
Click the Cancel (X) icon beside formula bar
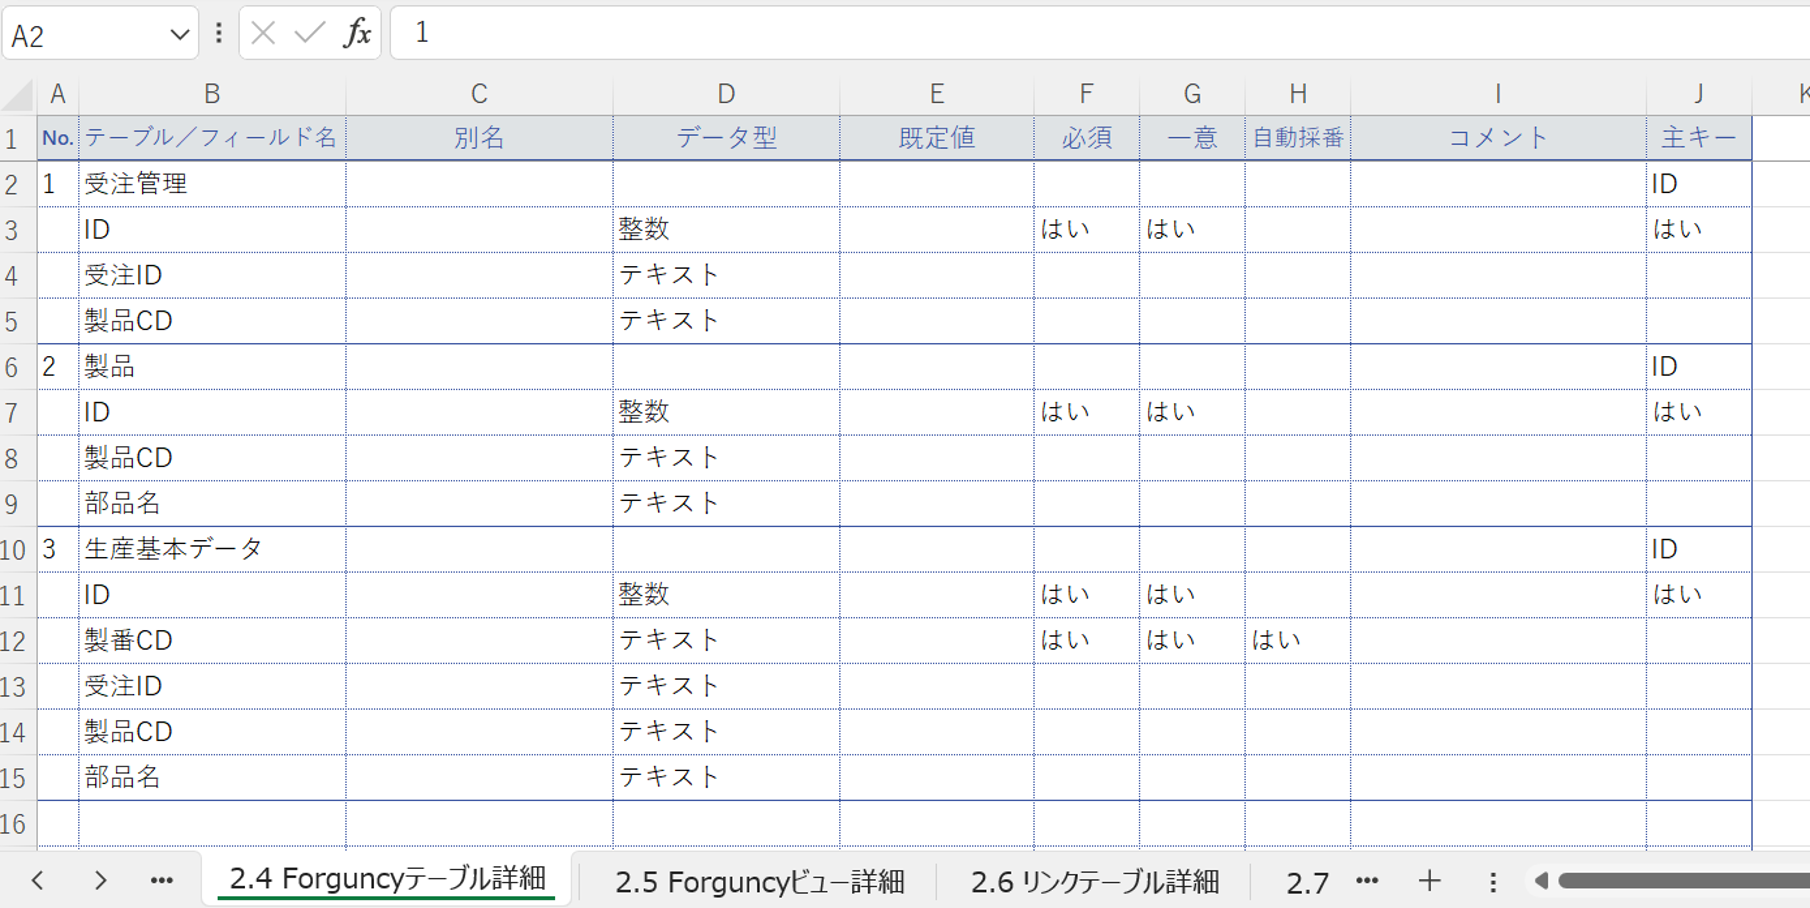click(262, 32)
